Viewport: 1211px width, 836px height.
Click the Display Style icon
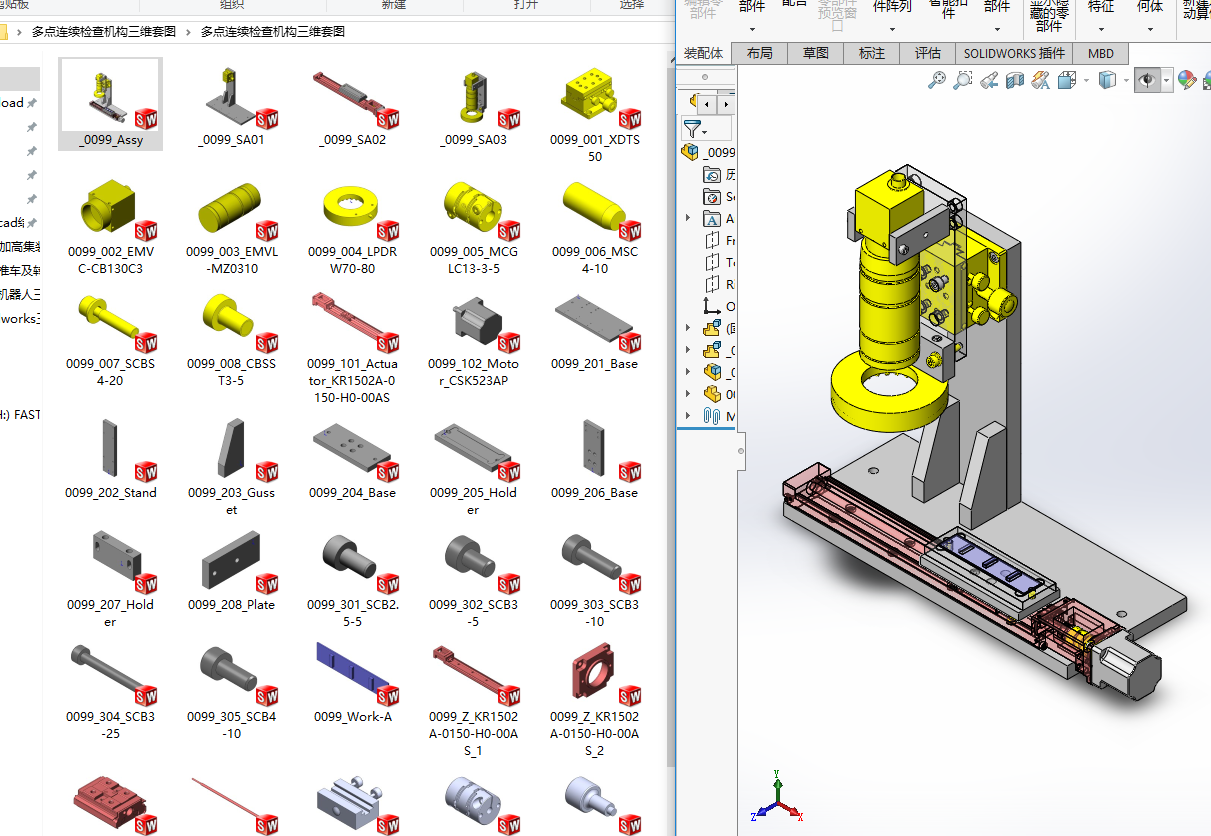(x=1107, y=81)
